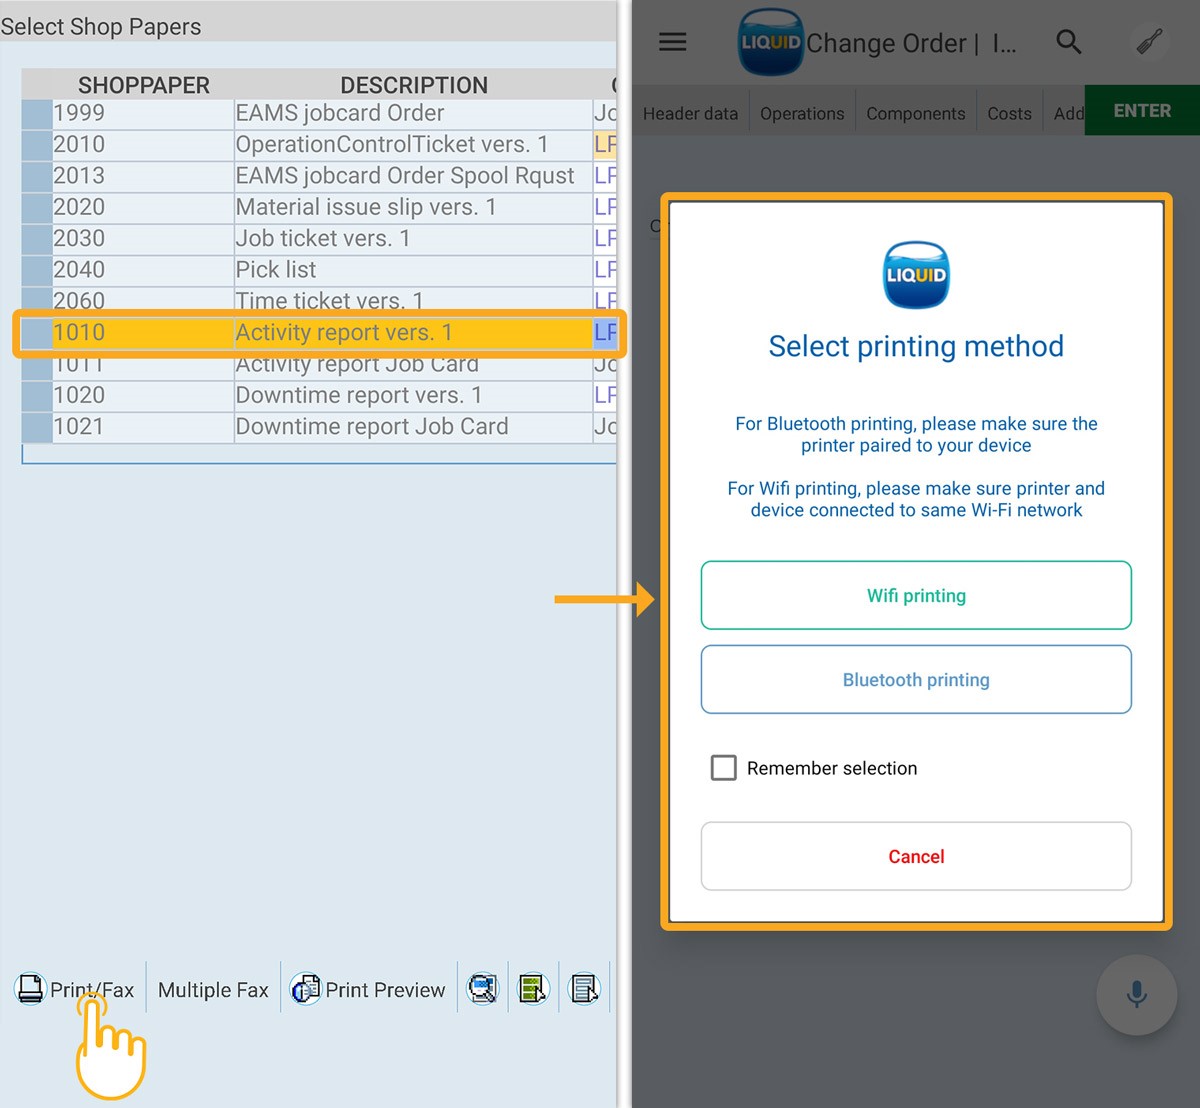Cancel the printing method dialog
Screen dimensions: 1200x1108
tap(916, 857)
